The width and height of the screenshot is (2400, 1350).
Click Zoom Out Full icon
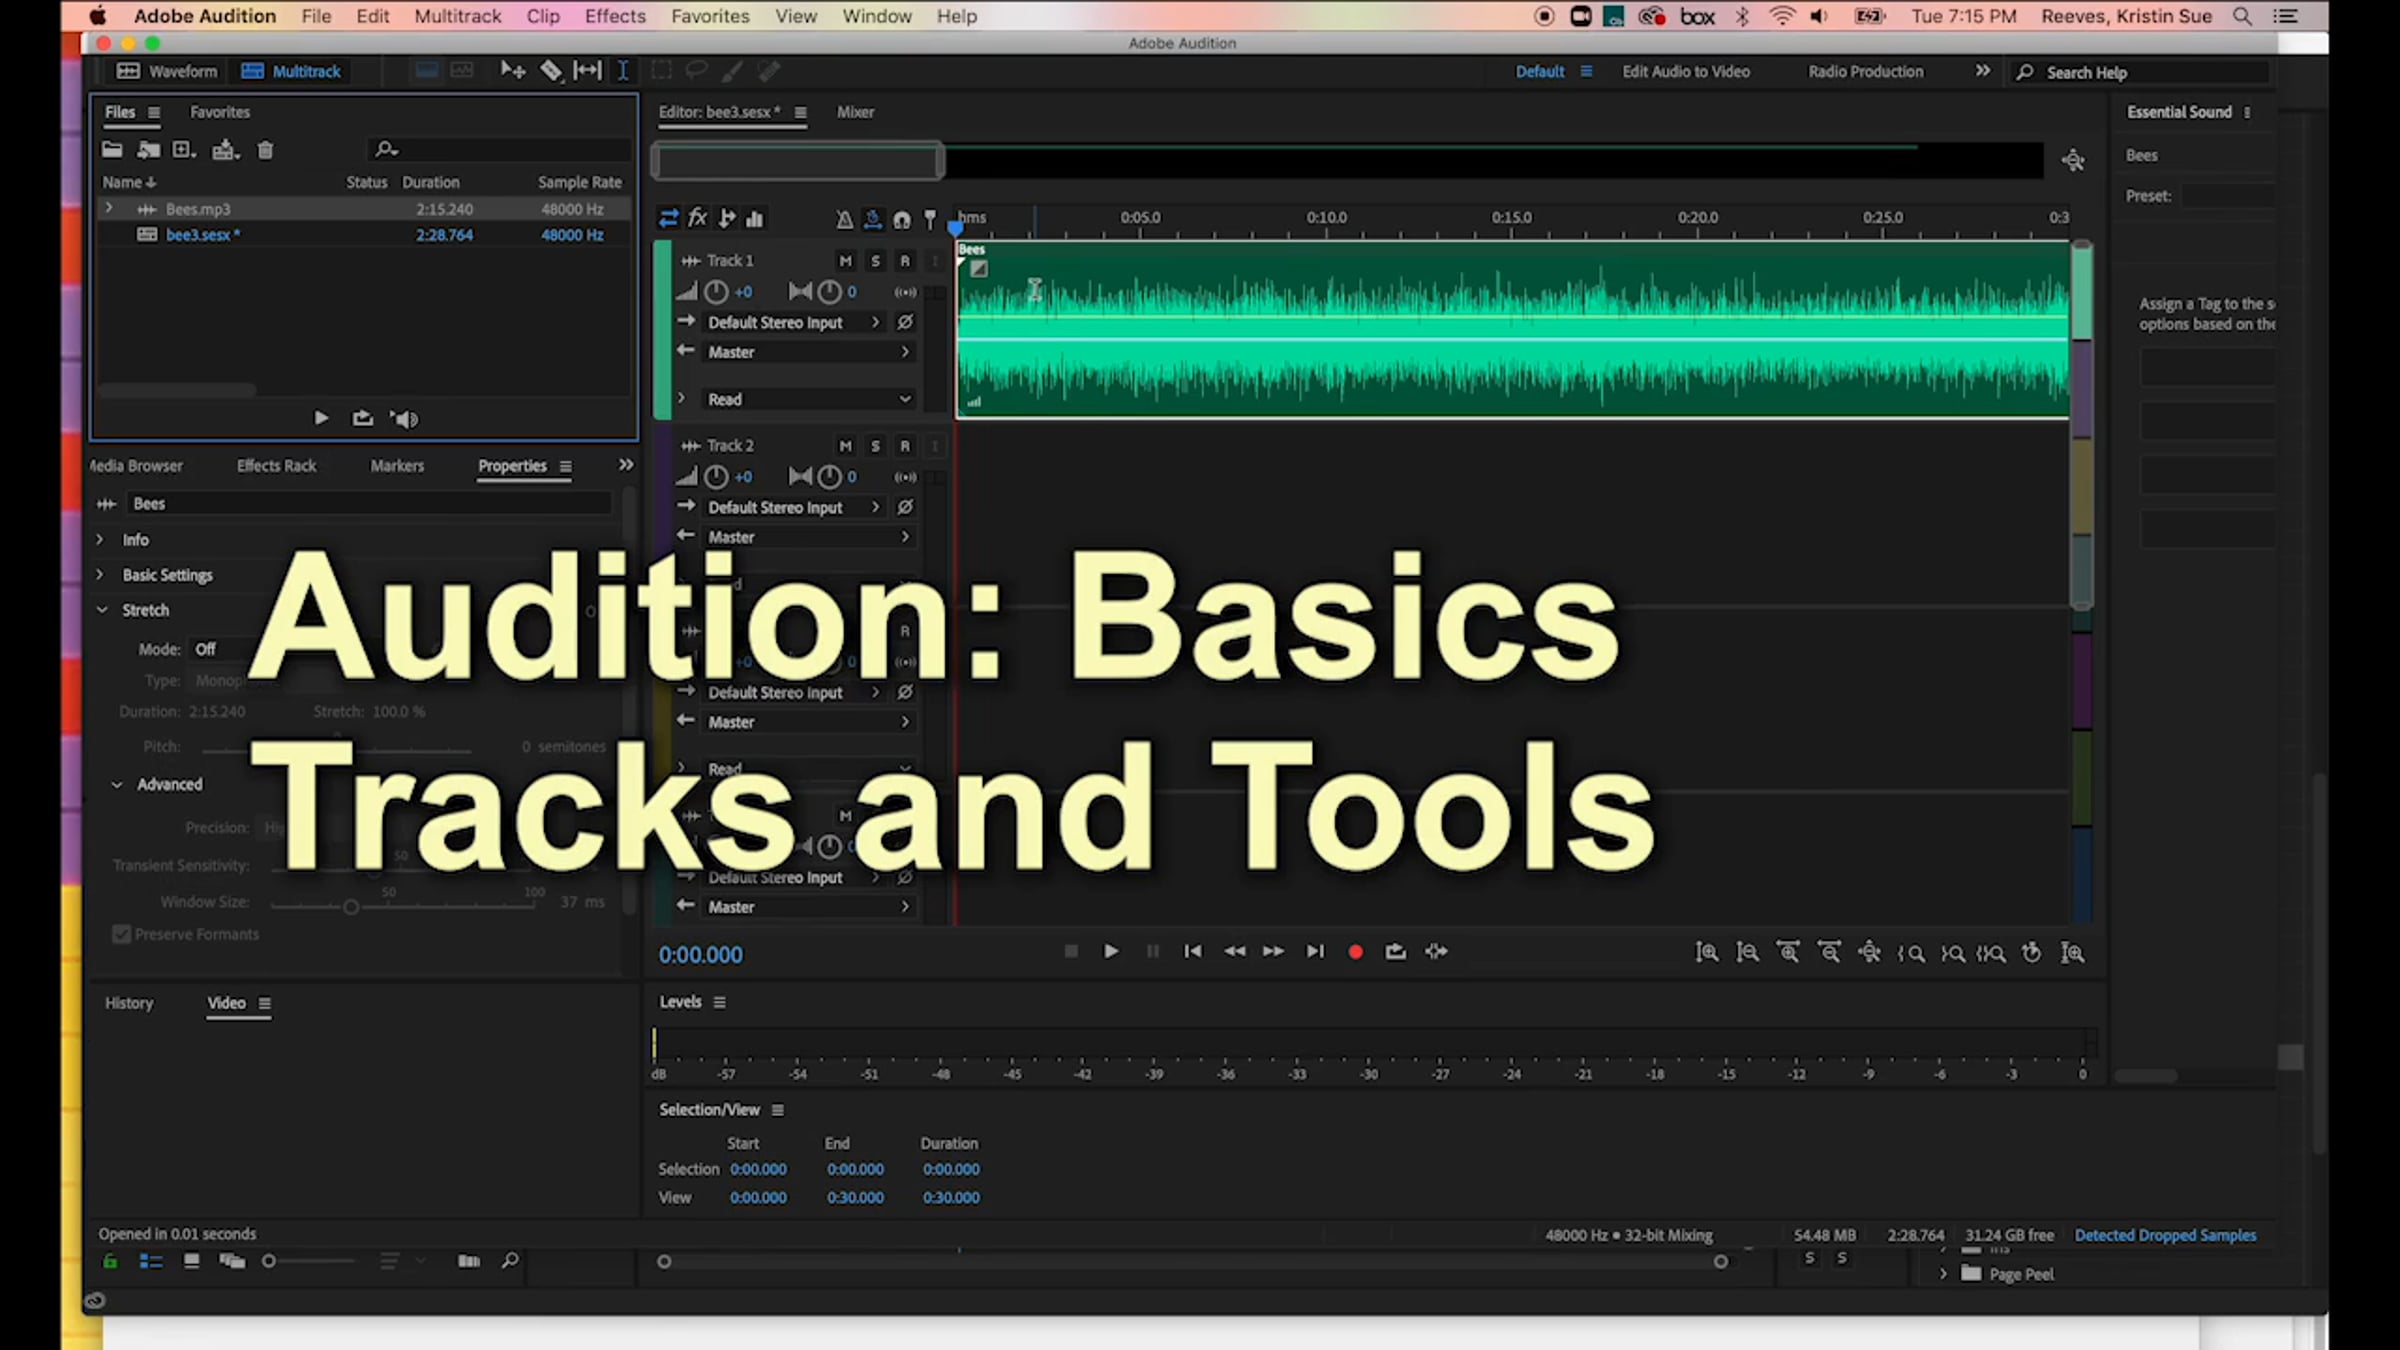[x=1869, y=953]
